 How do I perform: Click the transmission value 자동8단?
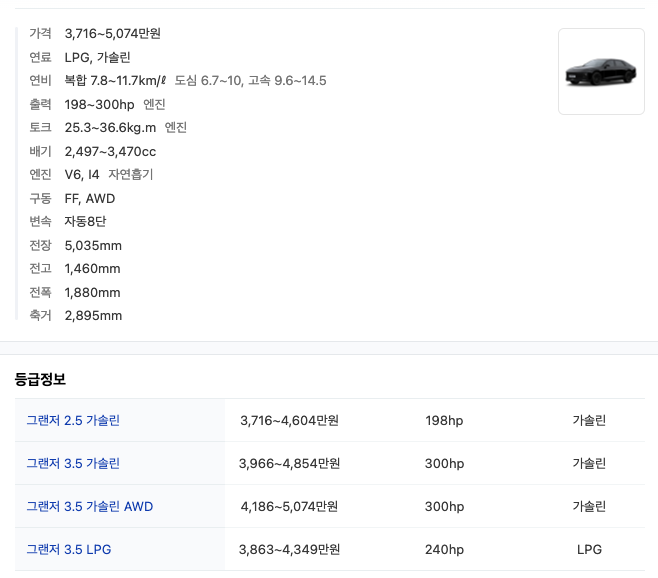coord(85,222)
